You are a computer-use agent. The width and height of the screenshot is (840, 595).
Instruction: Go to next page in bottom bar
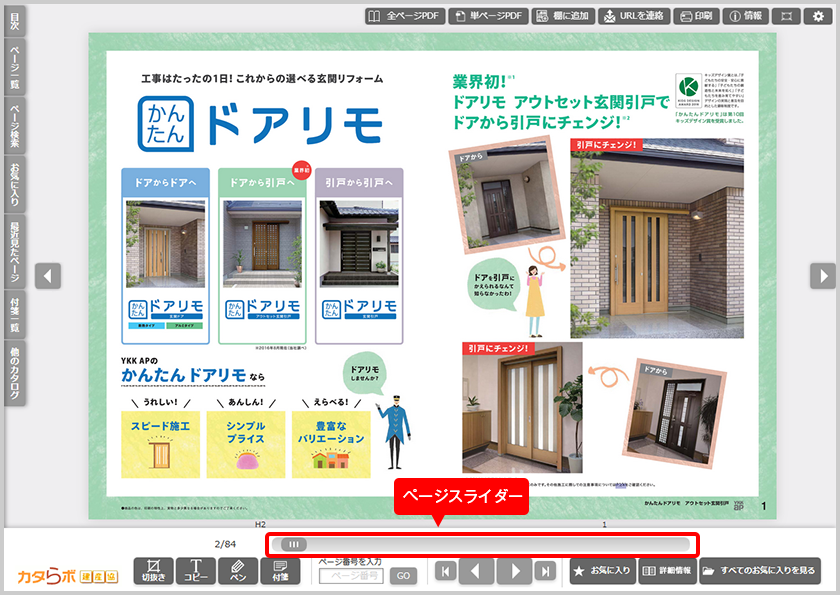click(x=513, y=572)
